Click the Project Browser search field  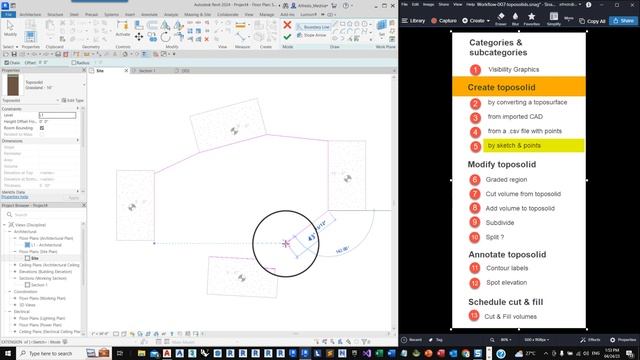[x=43, y=214]
